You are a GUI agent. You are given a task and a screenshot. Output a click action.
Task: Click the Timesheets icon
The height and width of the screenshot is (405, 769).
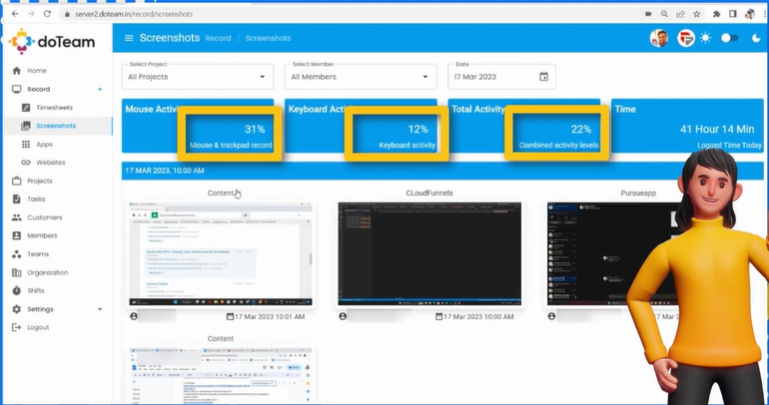[26, 107]
